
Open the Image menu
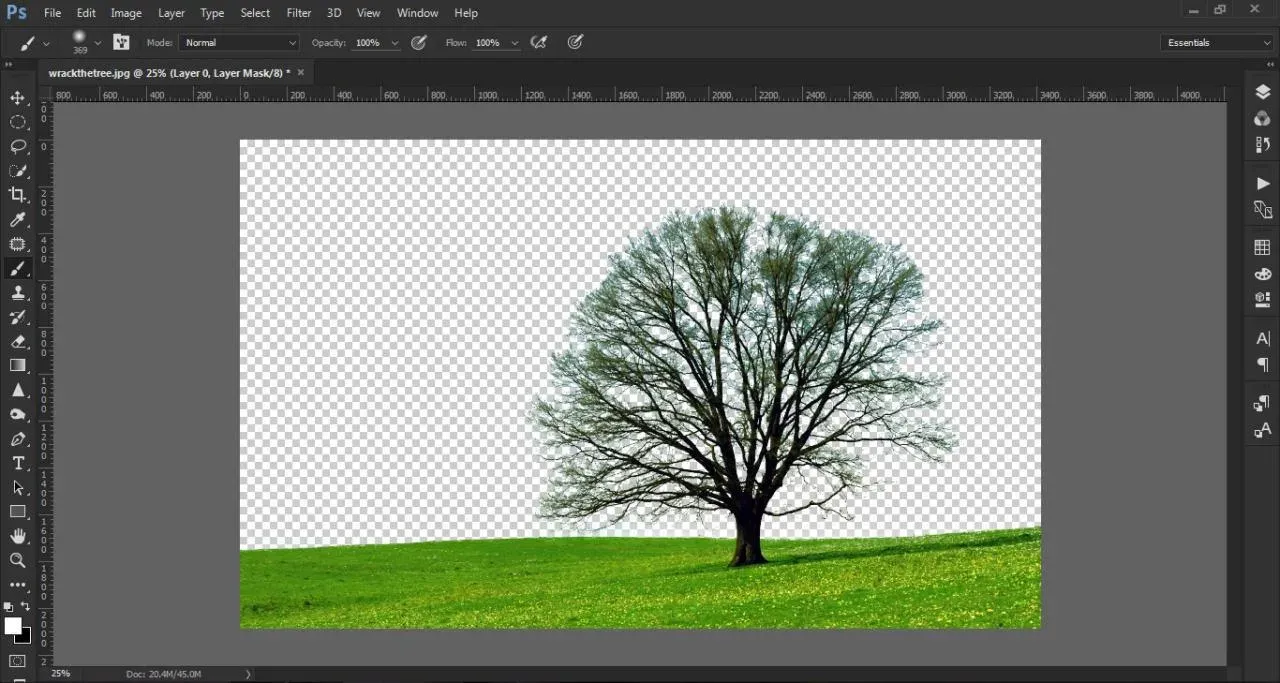(x=126, y=13)
